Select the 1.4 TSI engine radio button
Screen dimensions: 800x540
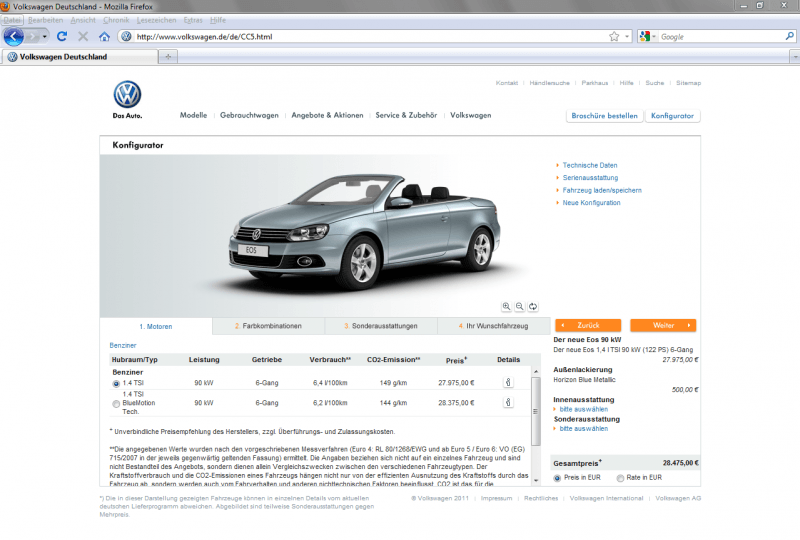[x=116, y=383]
